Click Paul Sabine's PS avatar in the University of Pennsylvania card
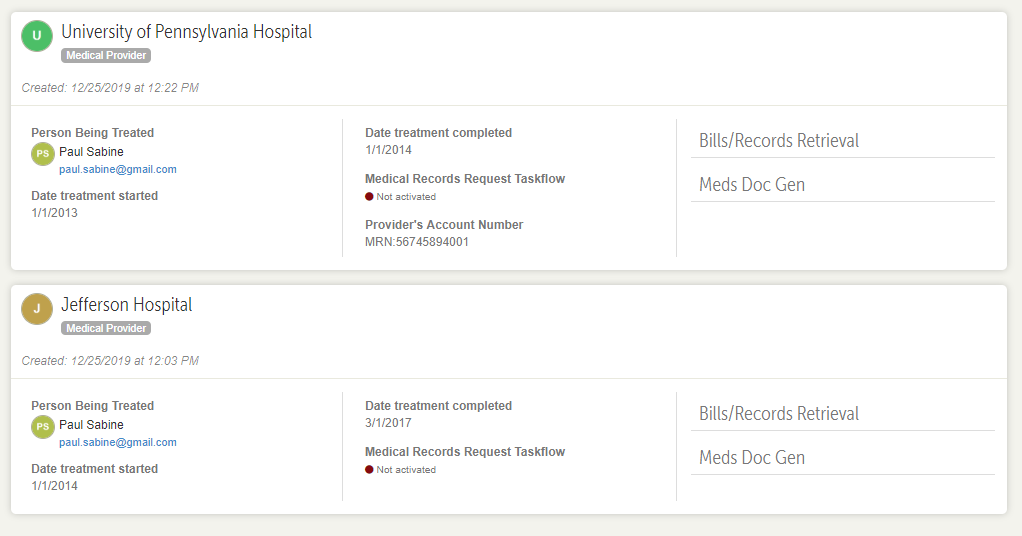The height and width of the screenshot is (536, 1022). point(43,153)
